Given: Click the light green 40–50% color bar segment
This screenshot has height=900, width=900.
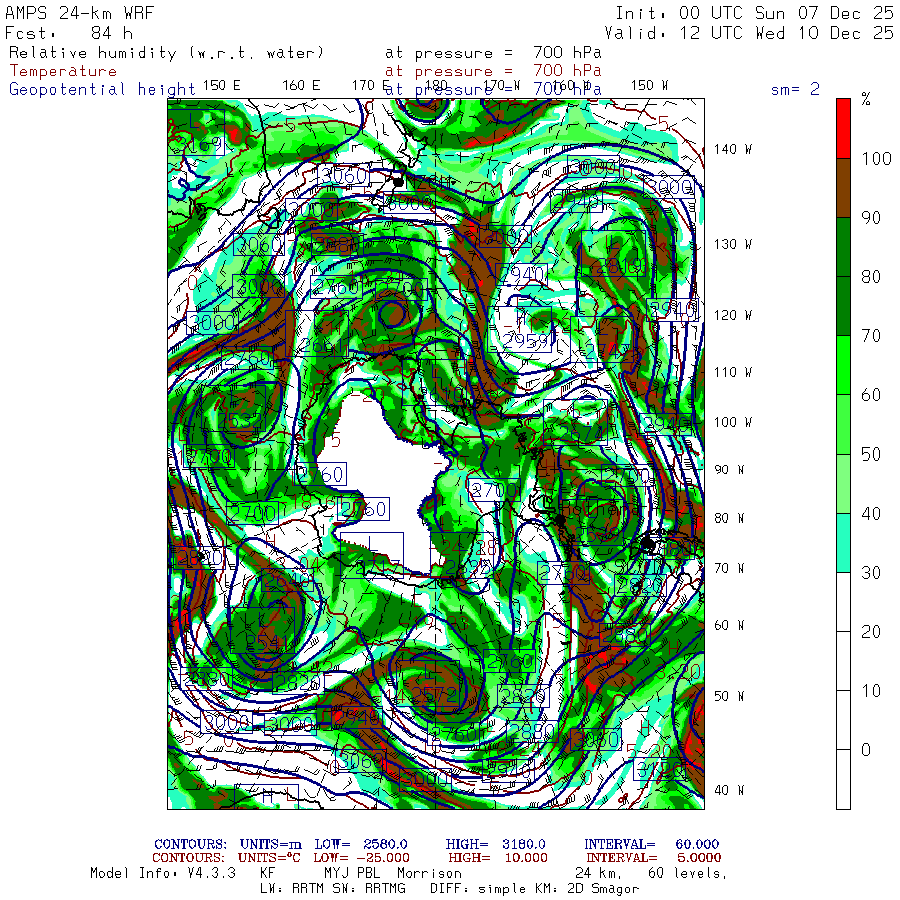Looking at the screenshot, I should (x=843, y=483).
